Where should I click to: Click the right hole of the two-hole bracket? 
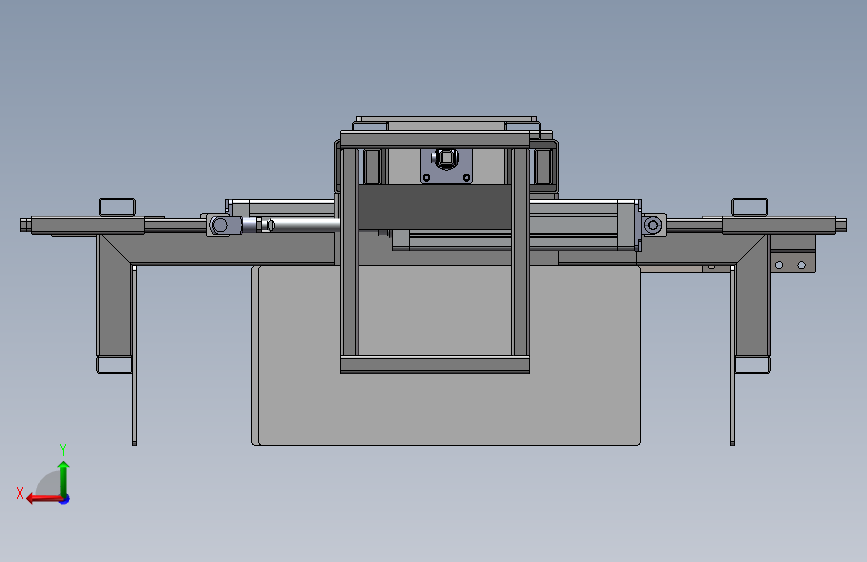pyautogui.click(x=801, y=266)
